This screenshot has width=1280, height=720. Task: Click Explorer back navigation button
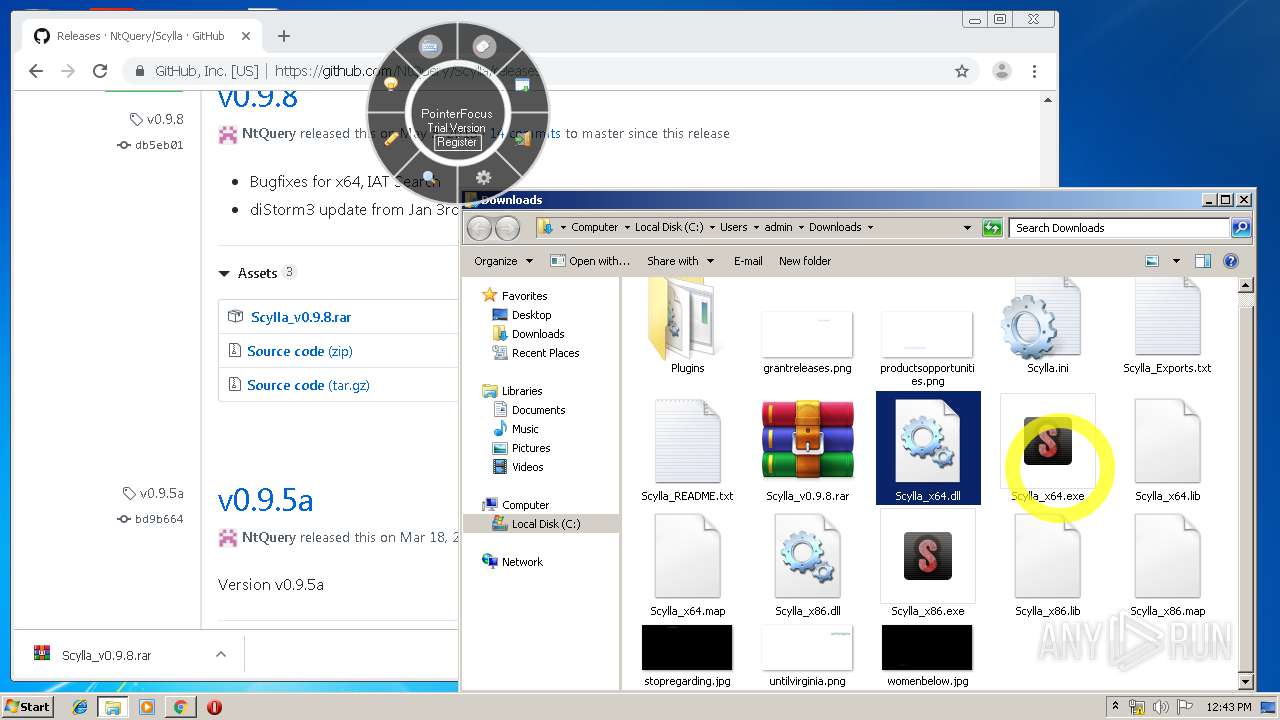click(x=479, y=228)
